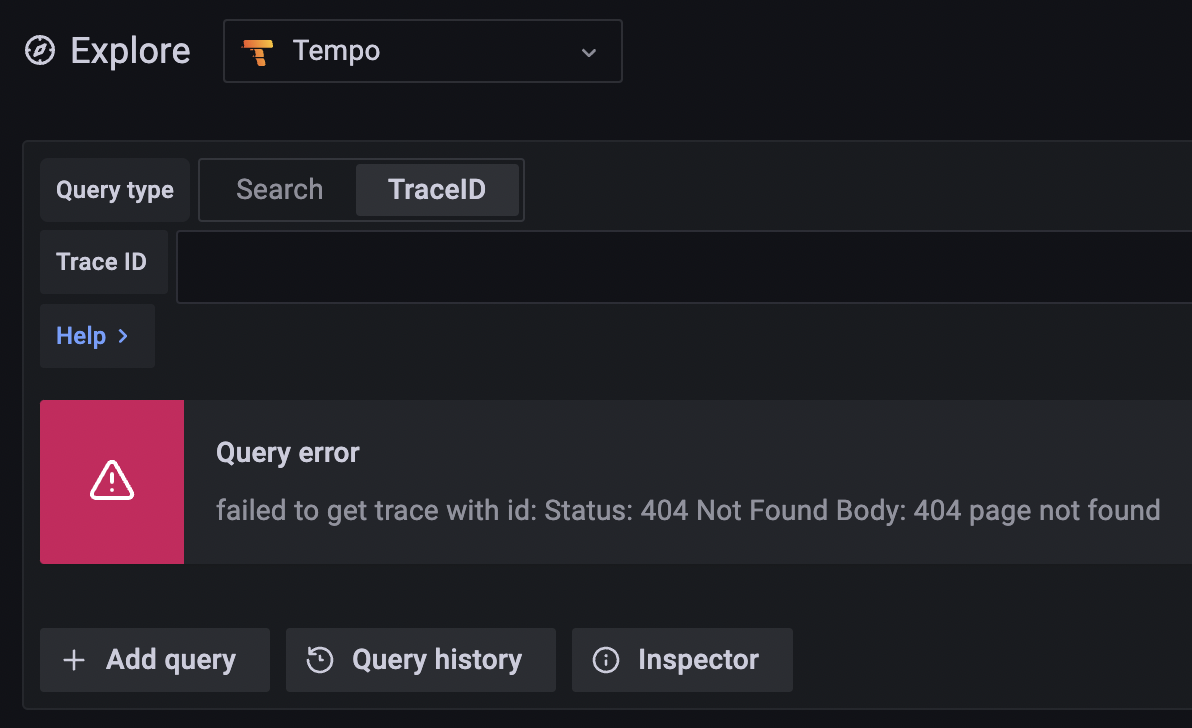This screenshot has width=1192, height=728.
Task: Open the Query history panel
Action: click(x=420, y=660)
